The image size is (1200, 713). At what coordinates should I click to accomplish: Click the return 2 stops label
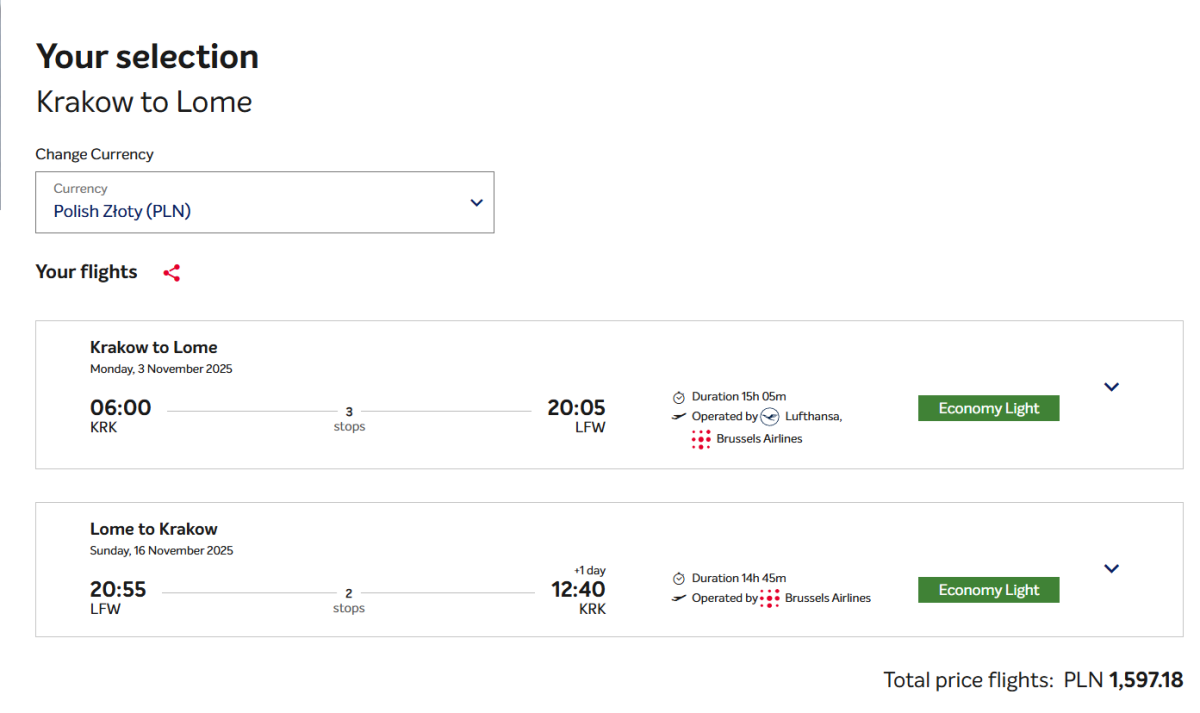pos(349,601)
